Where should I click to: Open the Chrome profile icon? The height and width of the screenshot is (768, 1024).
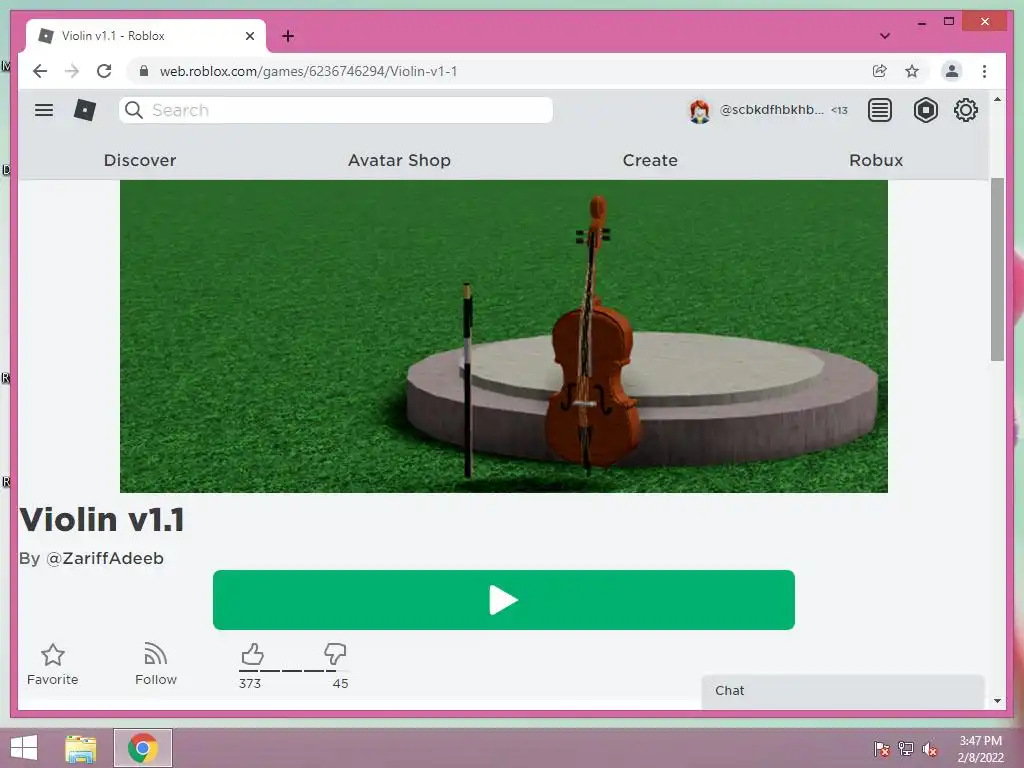952,71
